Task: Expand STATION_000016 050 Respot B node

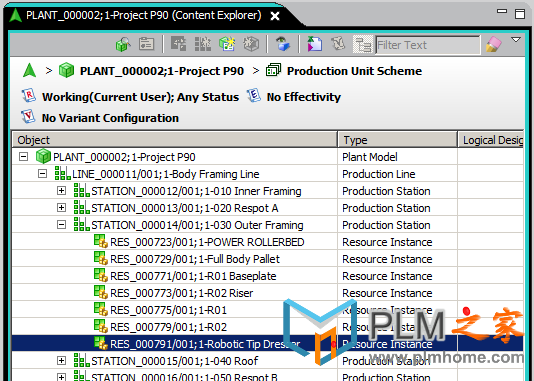Action: [61, 377]
